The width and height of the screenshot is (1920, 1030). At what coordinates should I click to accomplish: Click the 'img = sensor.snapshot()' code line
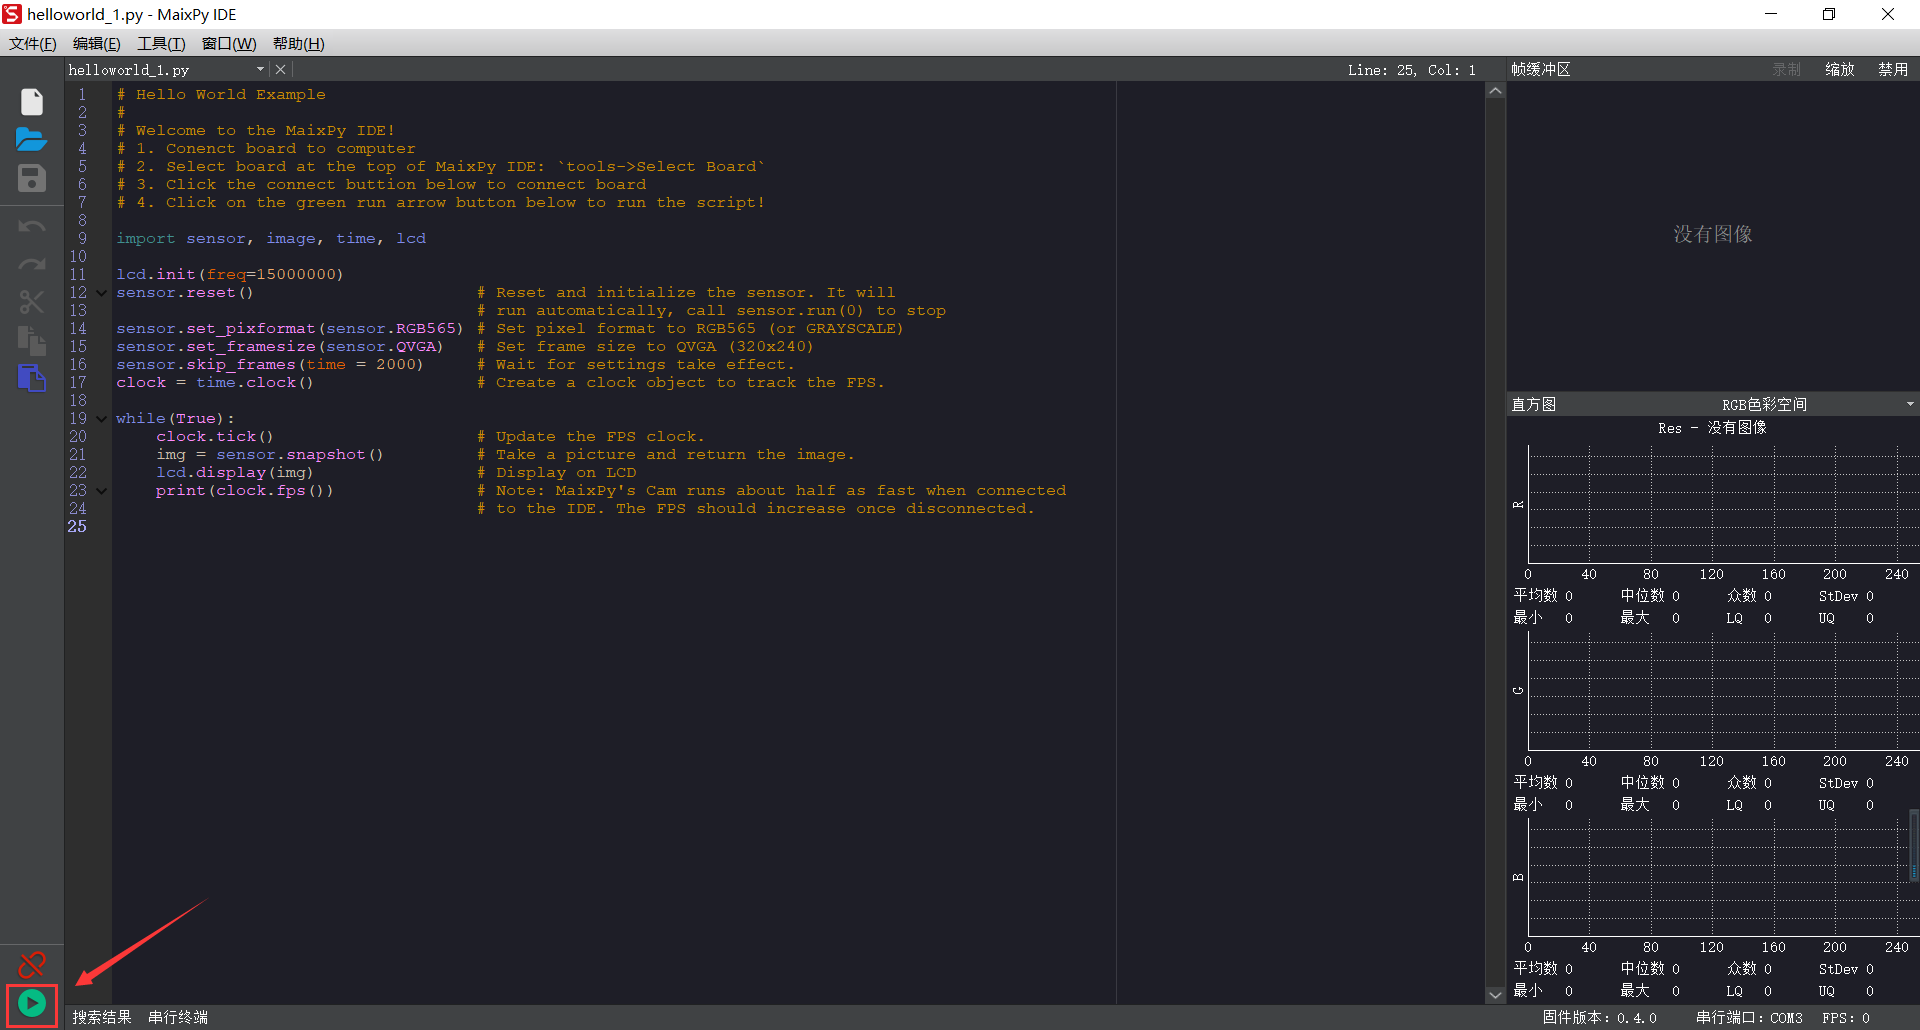pos(270,455)
